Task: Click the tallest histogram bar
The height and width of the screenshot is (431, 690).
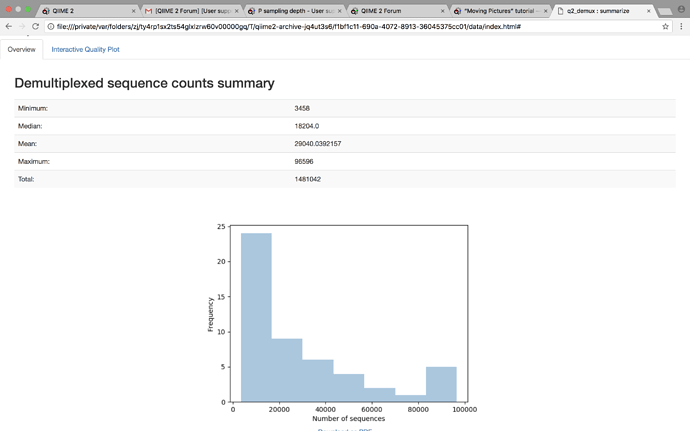Action: click(256, 318)
